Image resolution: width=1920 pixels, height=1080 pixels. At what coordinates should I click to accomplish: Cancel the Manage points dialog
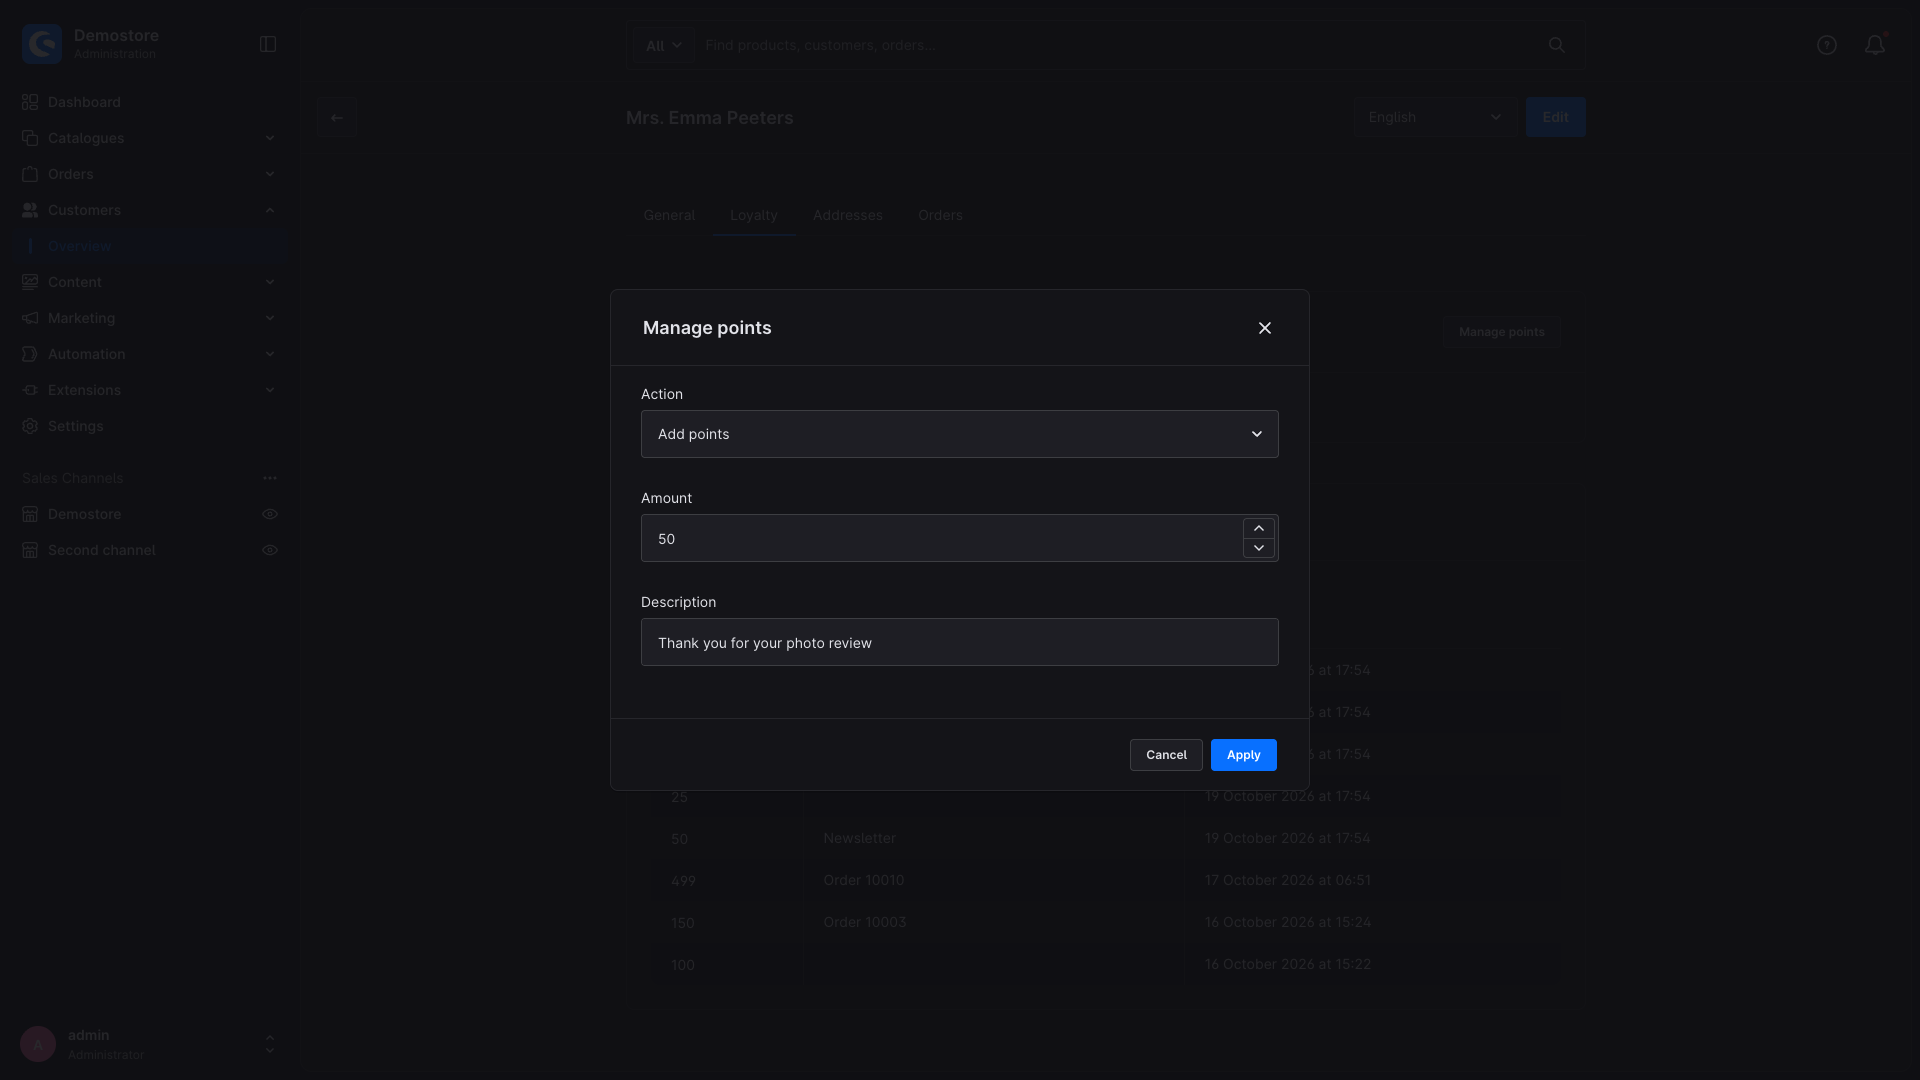click(1166, 755)
